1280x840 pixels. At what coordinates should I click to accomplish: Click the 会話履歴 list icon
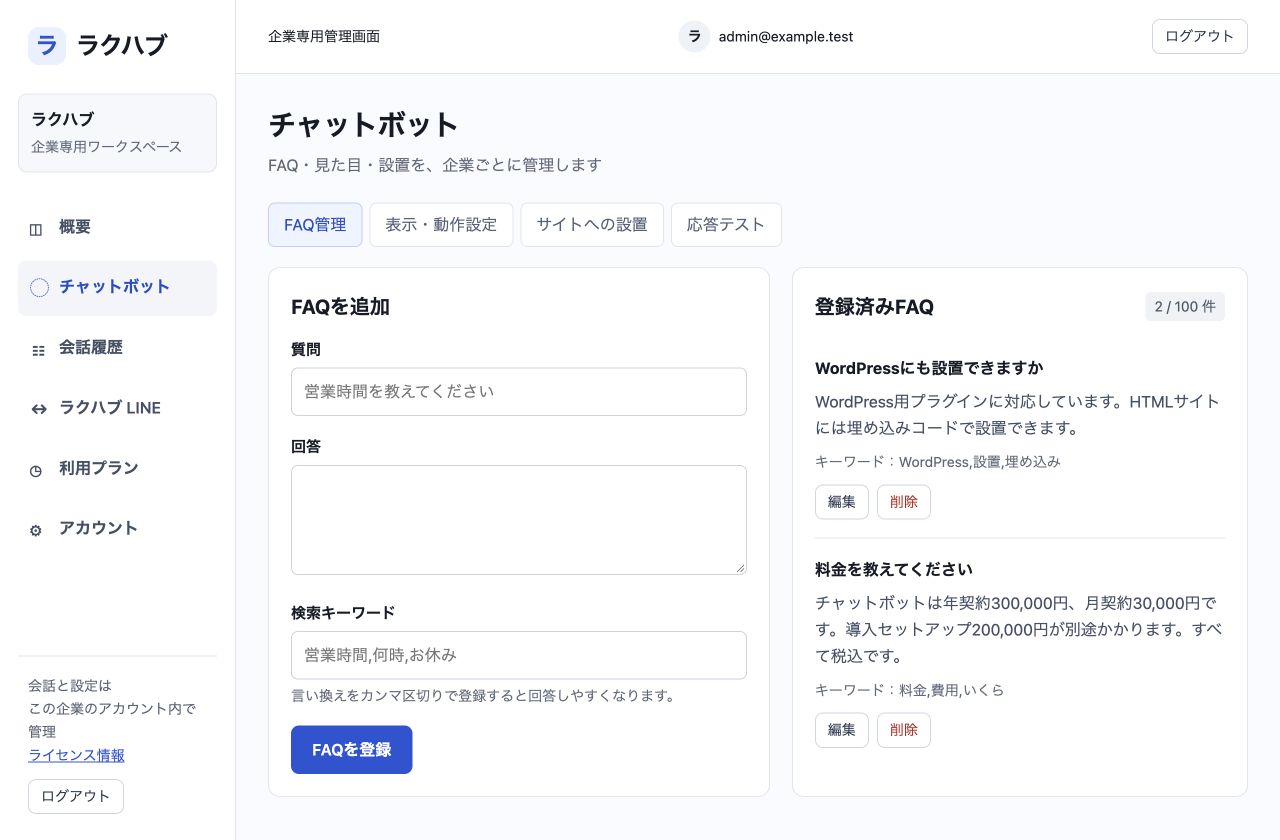coord(38,350)
